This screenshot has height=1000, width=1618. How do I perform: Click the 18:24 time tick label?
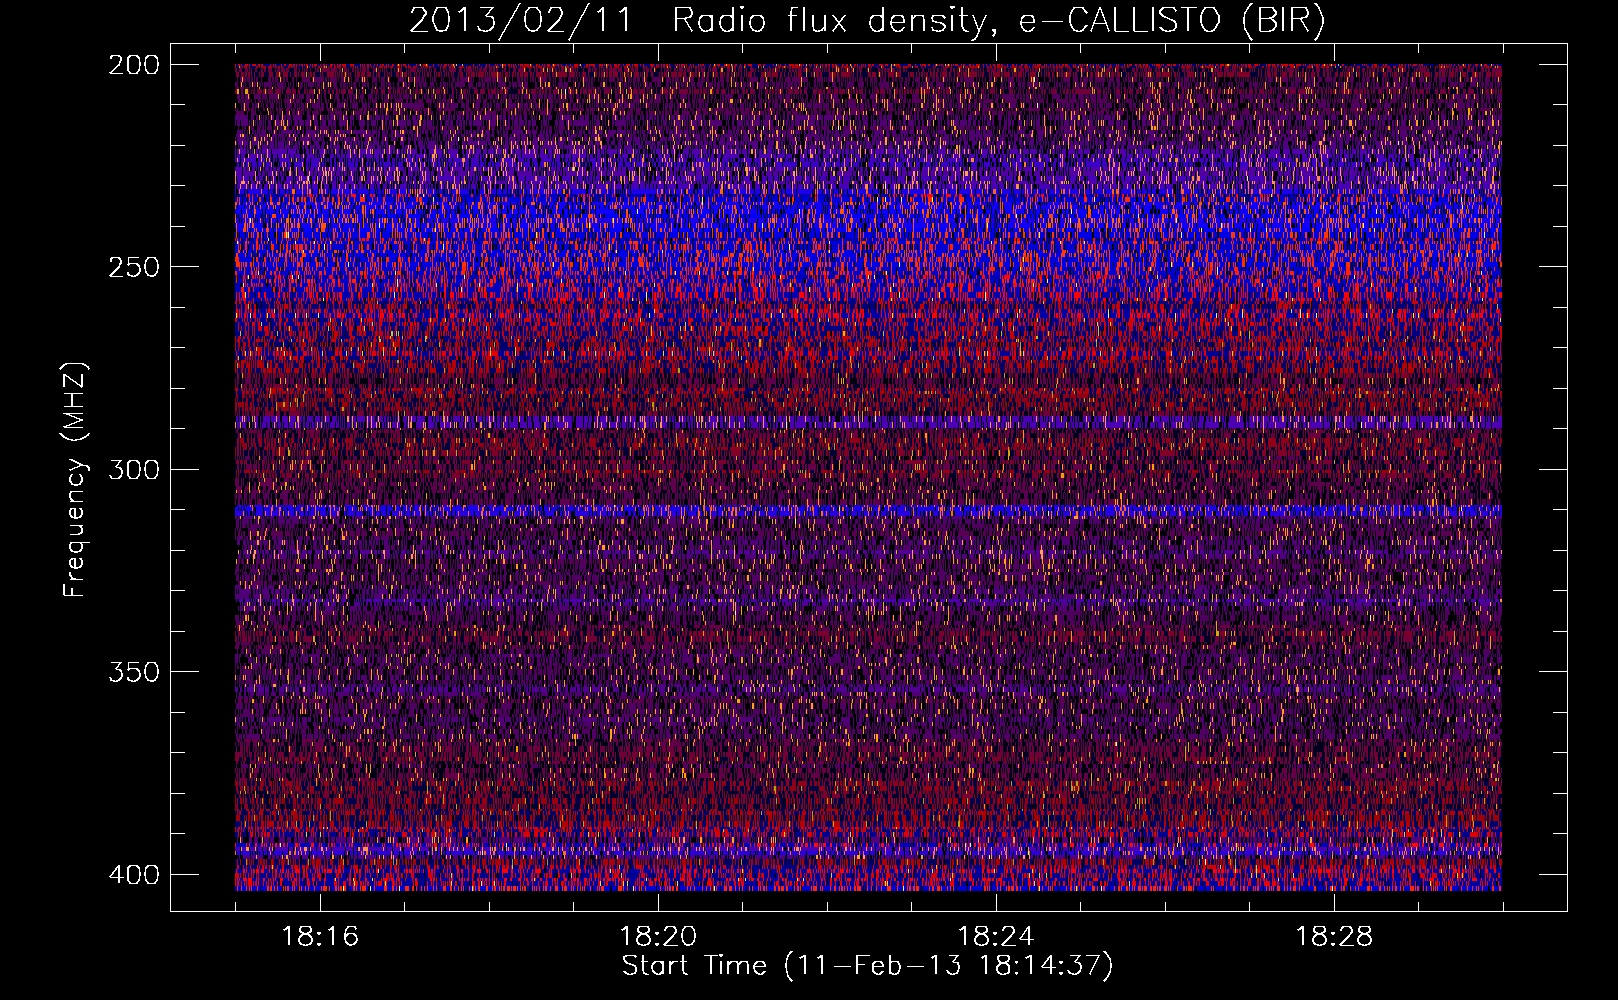pyautogui.click(x=996, y=937)
